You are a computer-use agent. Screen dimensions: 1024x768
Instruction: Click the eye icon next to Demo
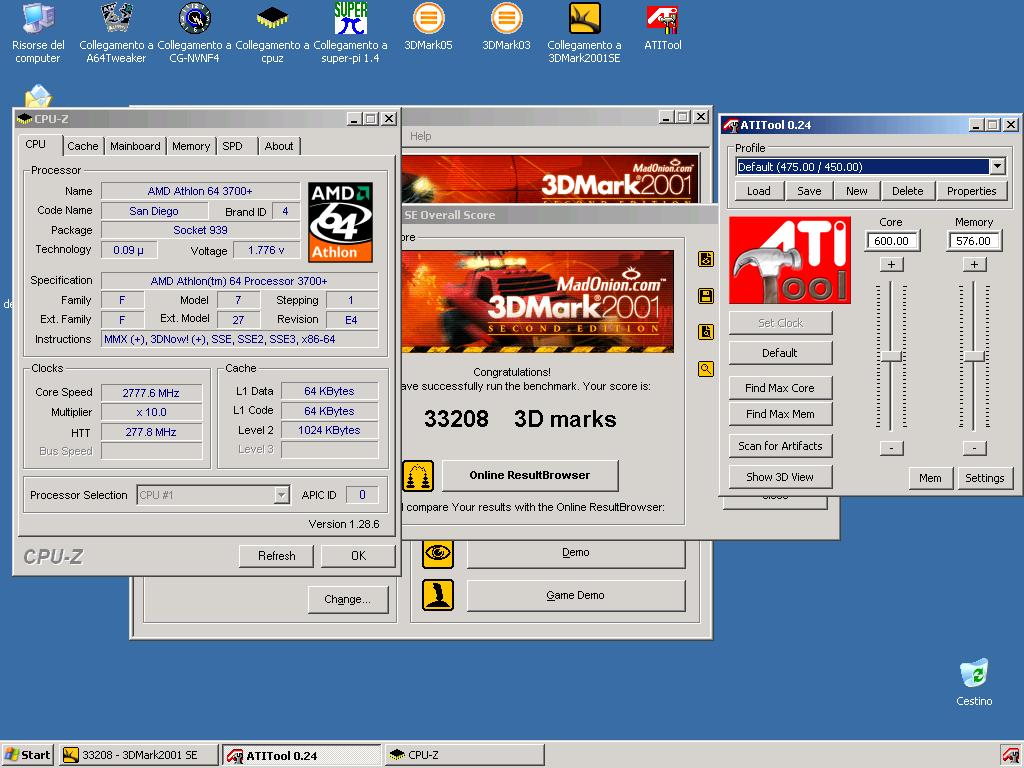click(438, 553)
